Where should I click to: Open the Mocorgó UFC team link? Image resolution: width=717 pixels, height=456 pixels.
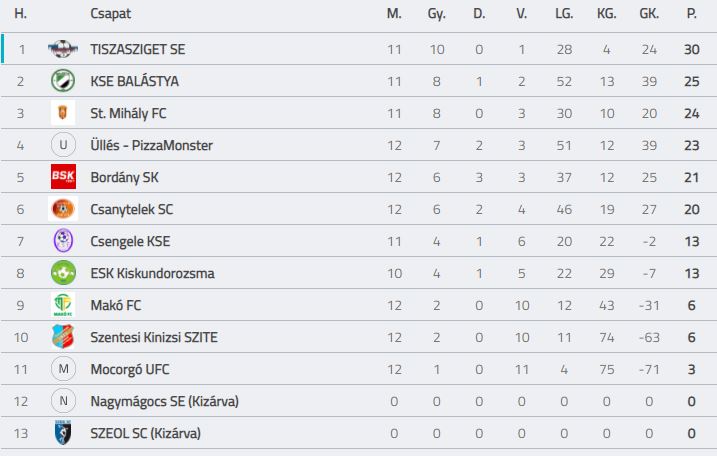130,370
